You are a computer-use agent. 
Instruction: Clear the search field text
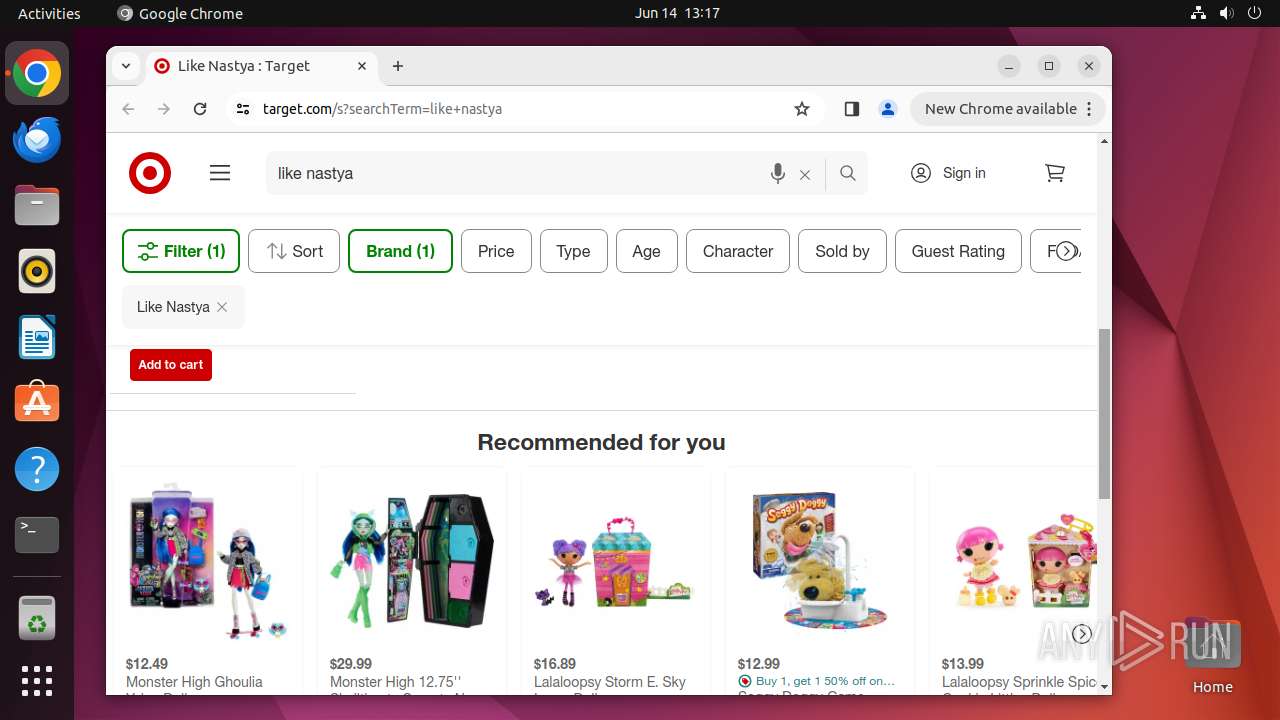(805, 175)
